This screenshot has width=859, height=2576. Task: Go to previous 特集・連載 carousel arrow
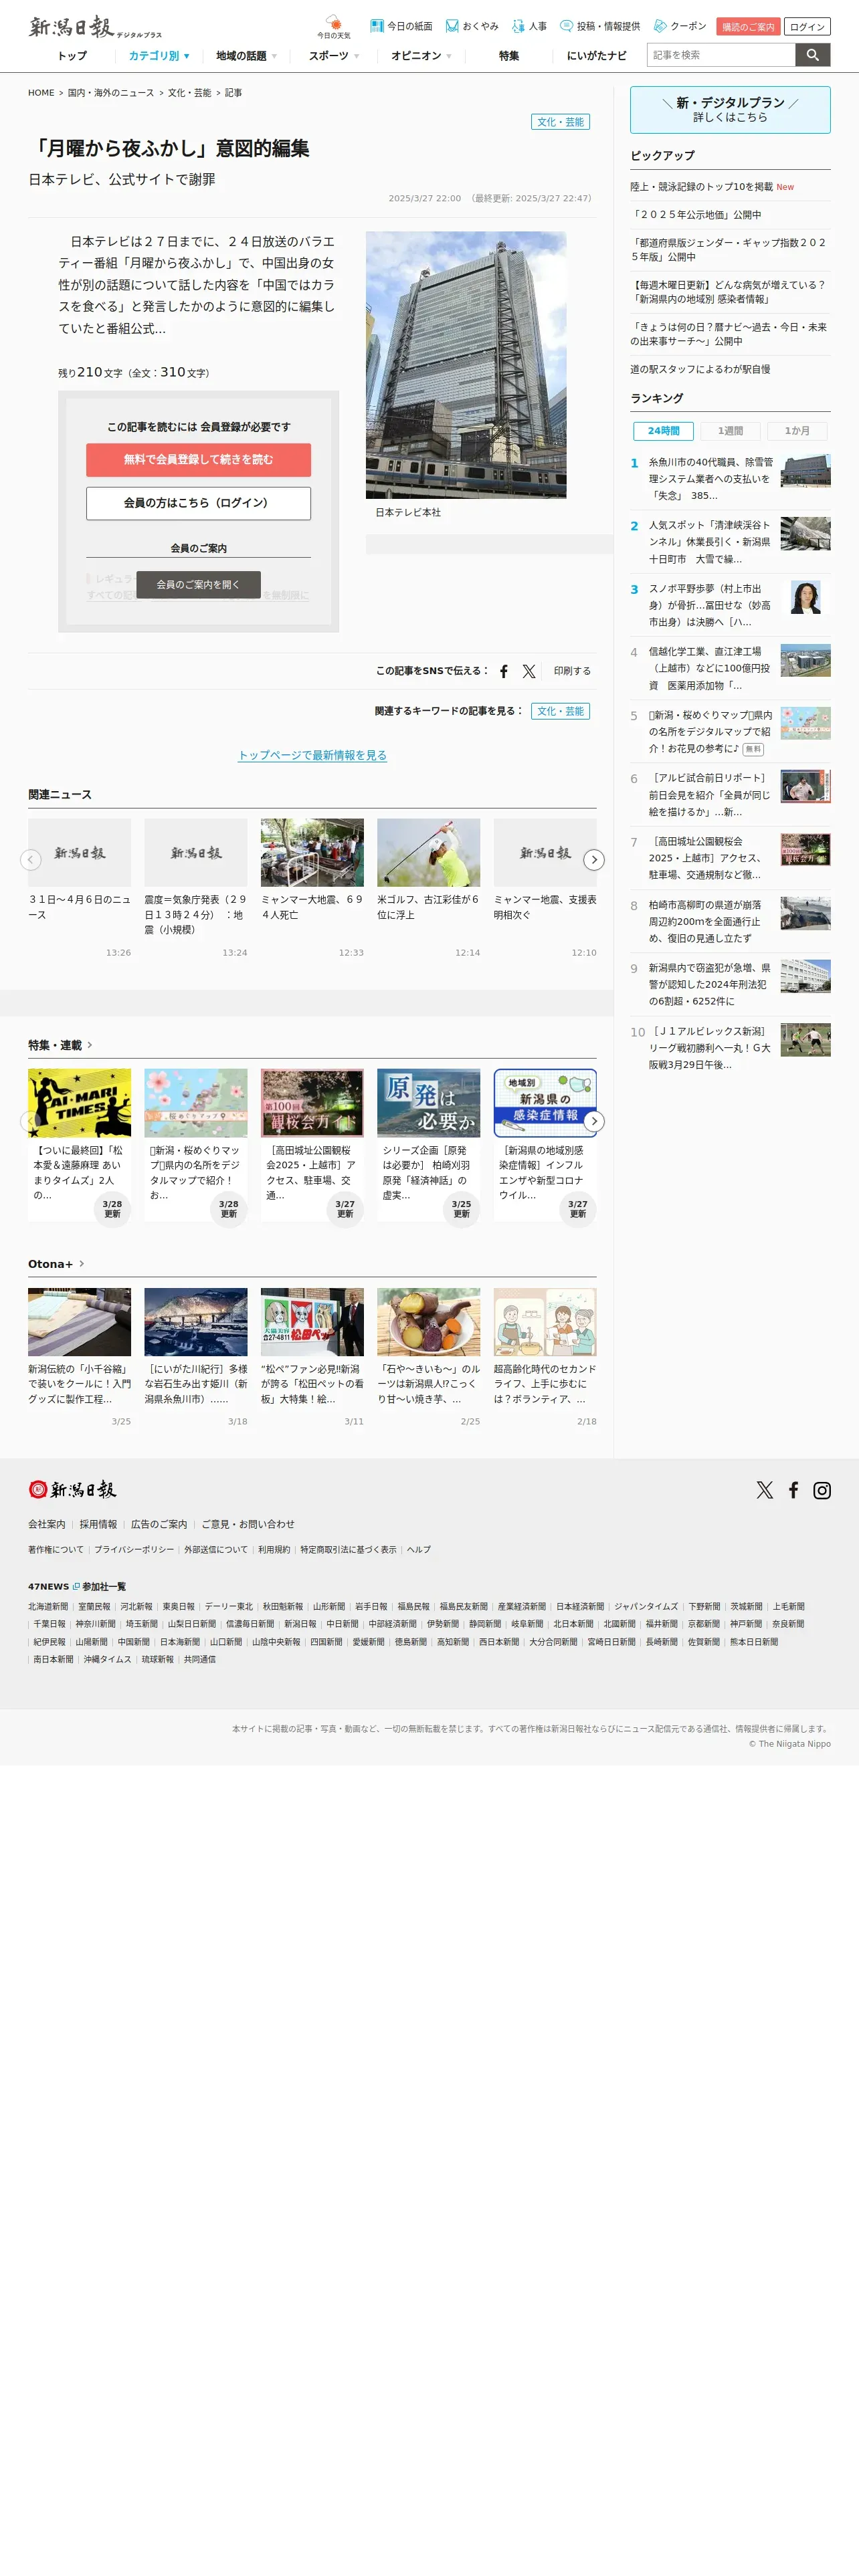pyautogui.click(x=31, y=1121)
